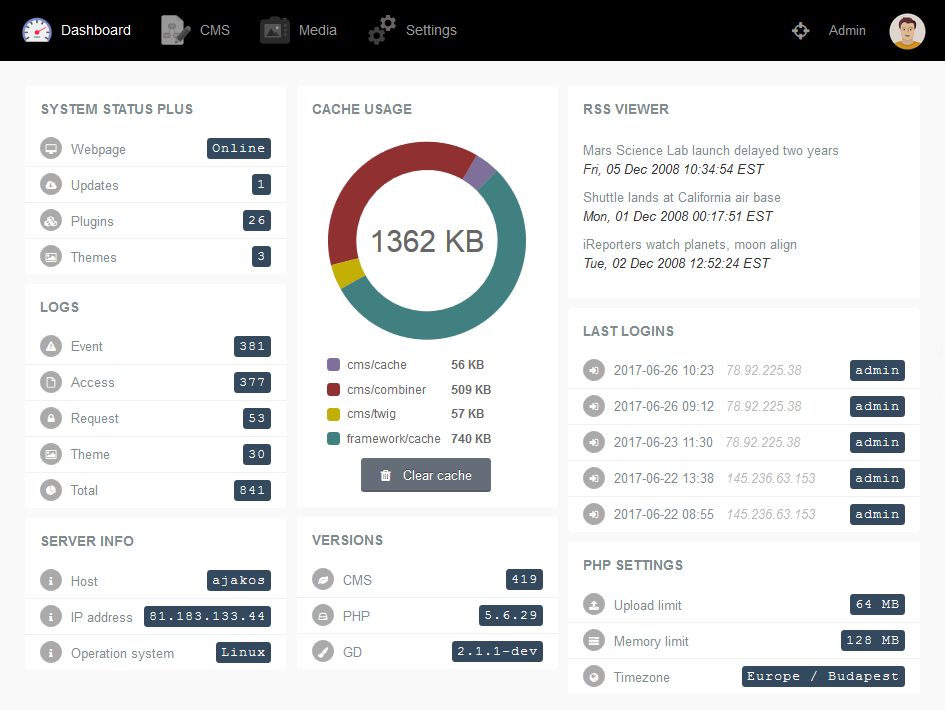945x710 pixels.
Task: Click admin badge for 2017-06-23 11:30 login
Action: 878,442
